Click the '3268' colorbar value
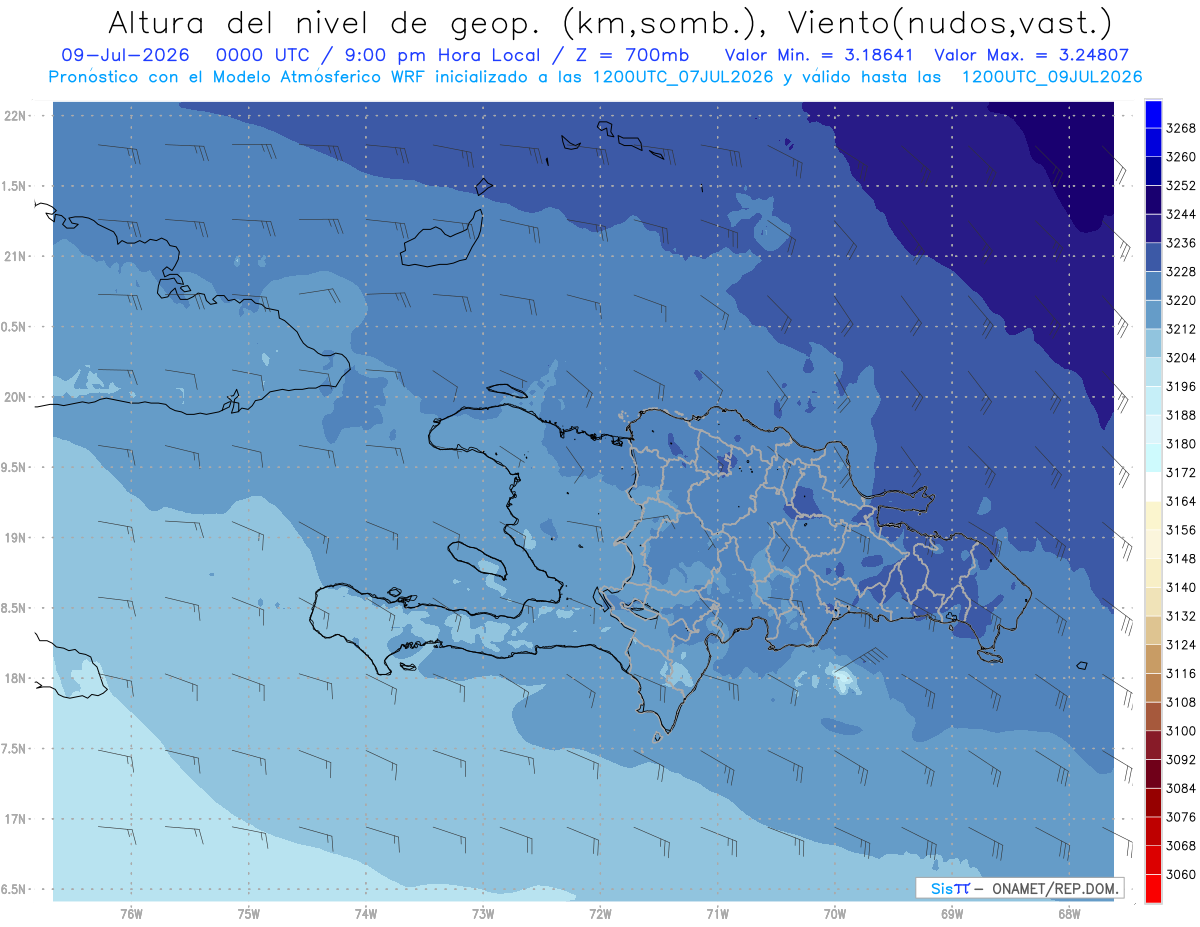Viewport: 1200px width, 927px height. click(x=1180, y=128)
